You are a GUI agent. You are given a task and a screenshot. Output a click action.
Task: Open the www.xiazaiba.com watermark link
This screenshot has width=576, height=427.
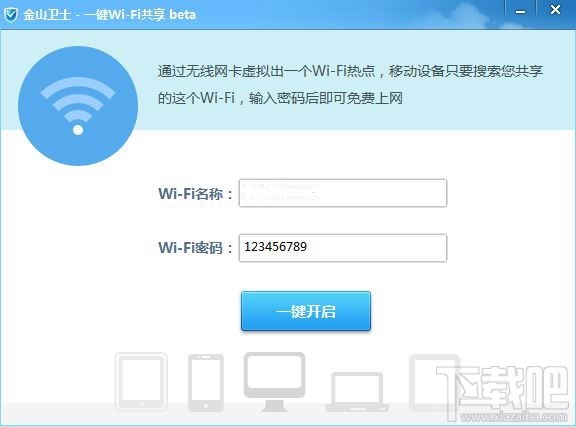(x=514, y=417)
